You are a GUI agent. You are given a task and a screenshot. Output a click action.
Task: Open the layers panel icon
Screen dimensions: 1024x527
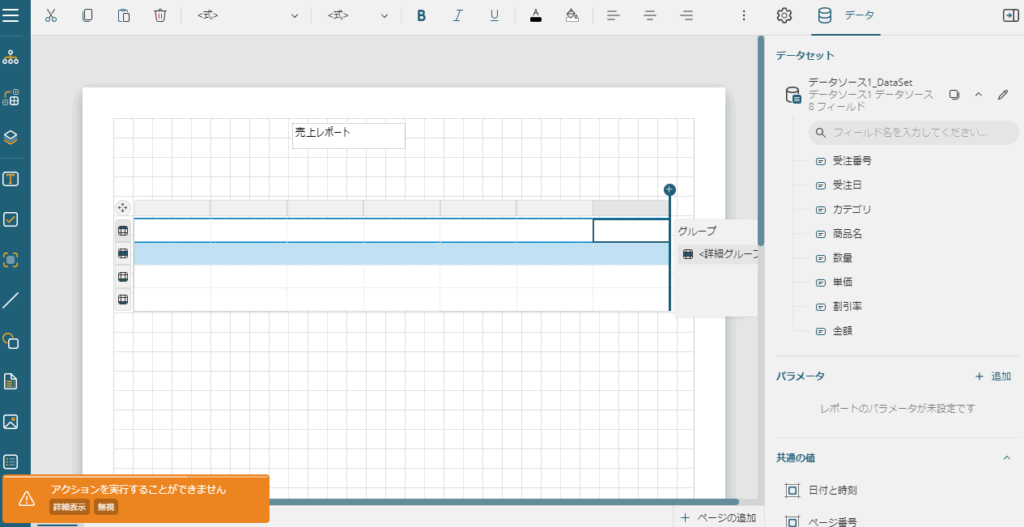[x=12, y=138]
